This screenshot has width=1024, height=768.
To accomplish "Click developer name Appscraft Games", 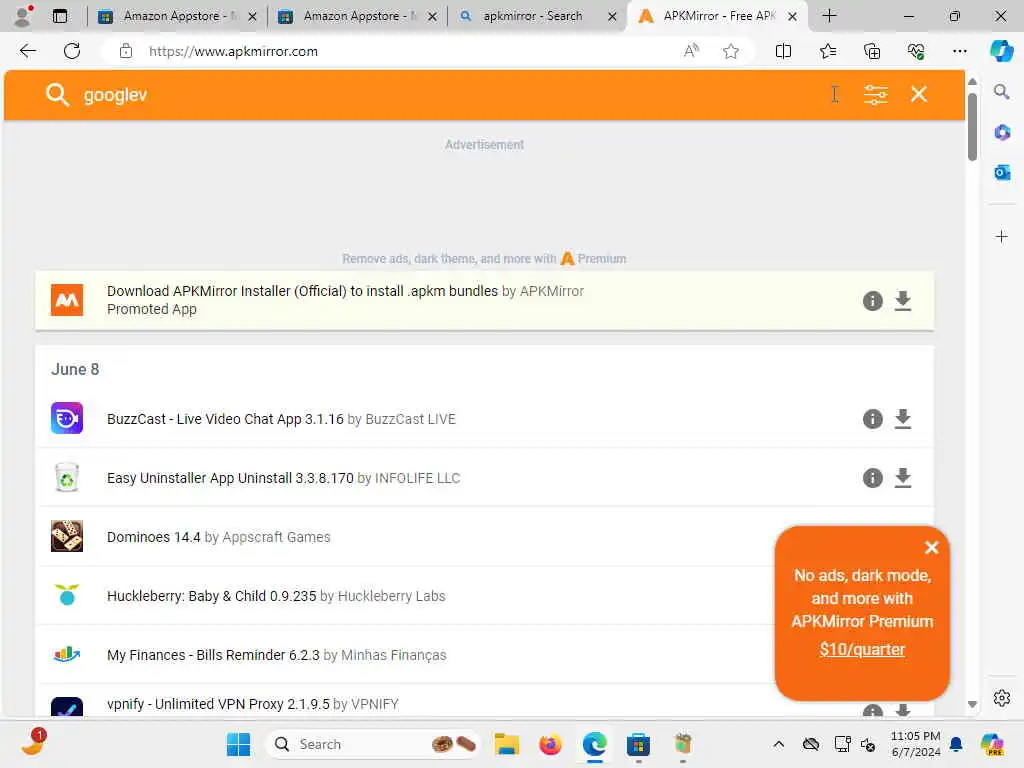I will tap(276, 537).
